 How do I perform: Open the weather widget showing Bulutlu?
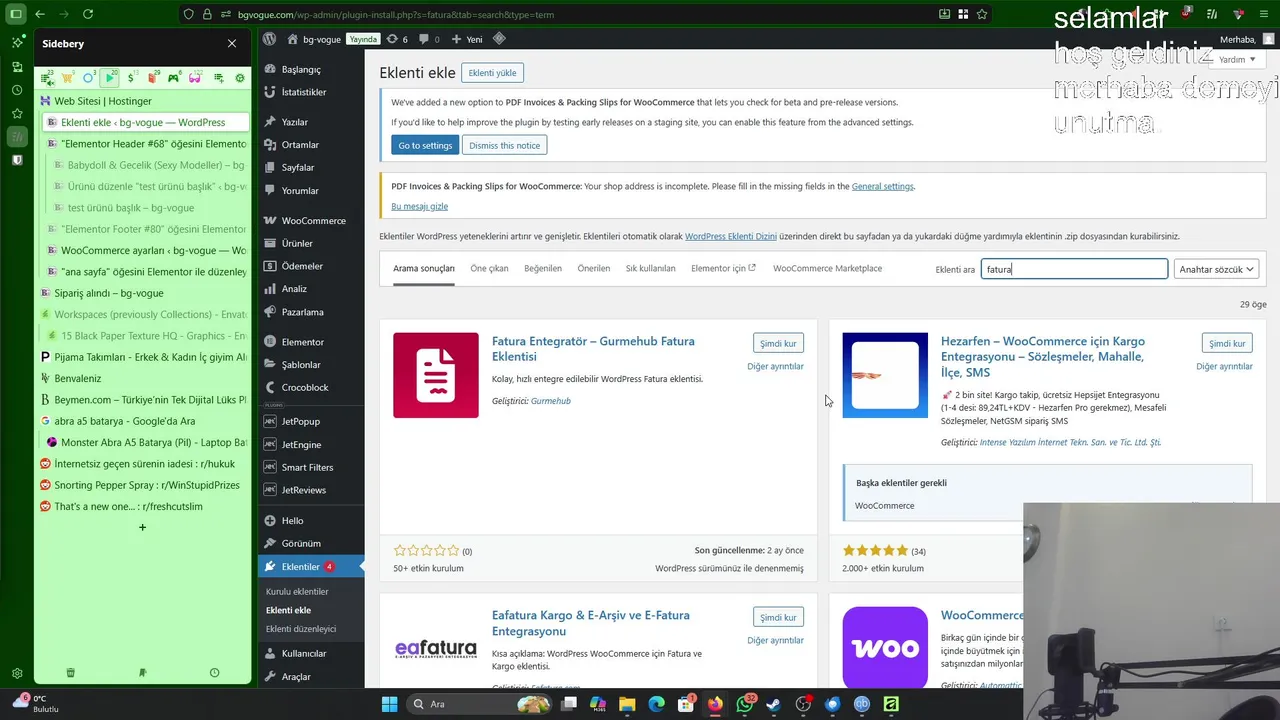[x=34, y=703]
